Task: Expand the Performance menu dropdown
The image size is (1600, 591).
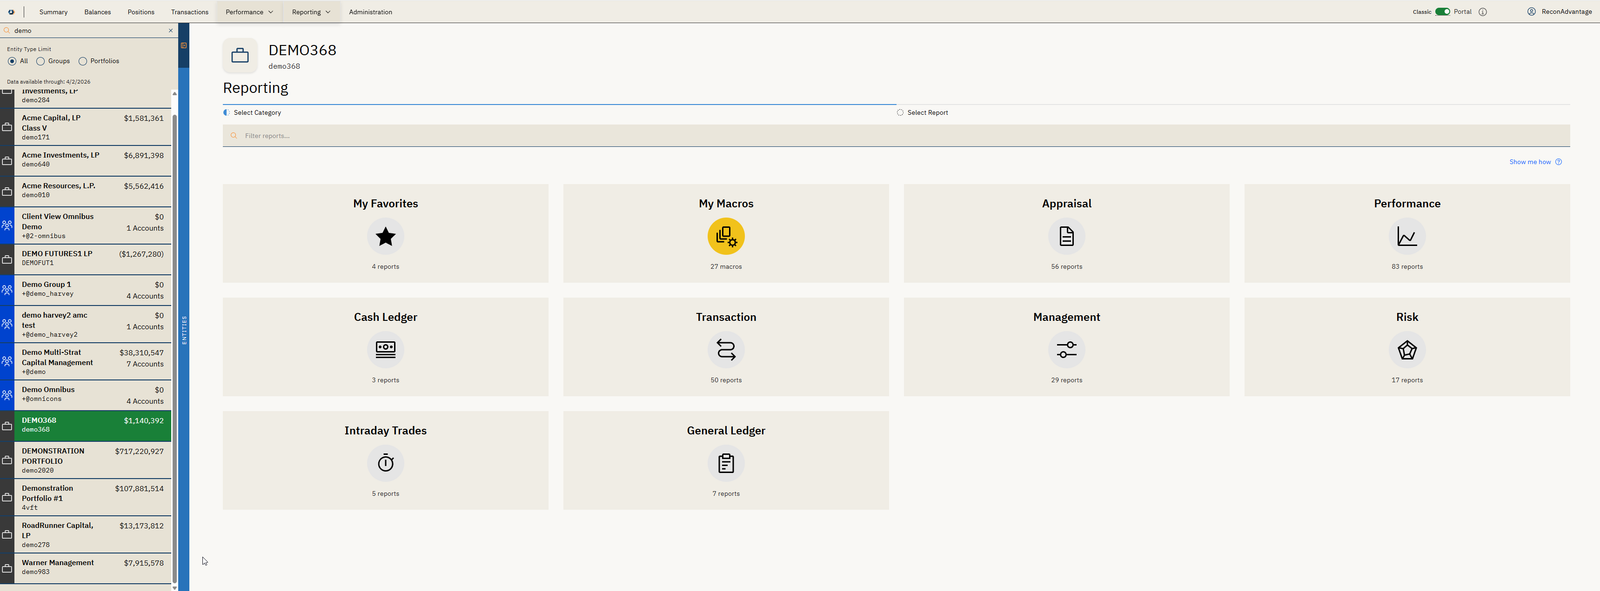Action: pyautogui.click(x=249, y=12)
